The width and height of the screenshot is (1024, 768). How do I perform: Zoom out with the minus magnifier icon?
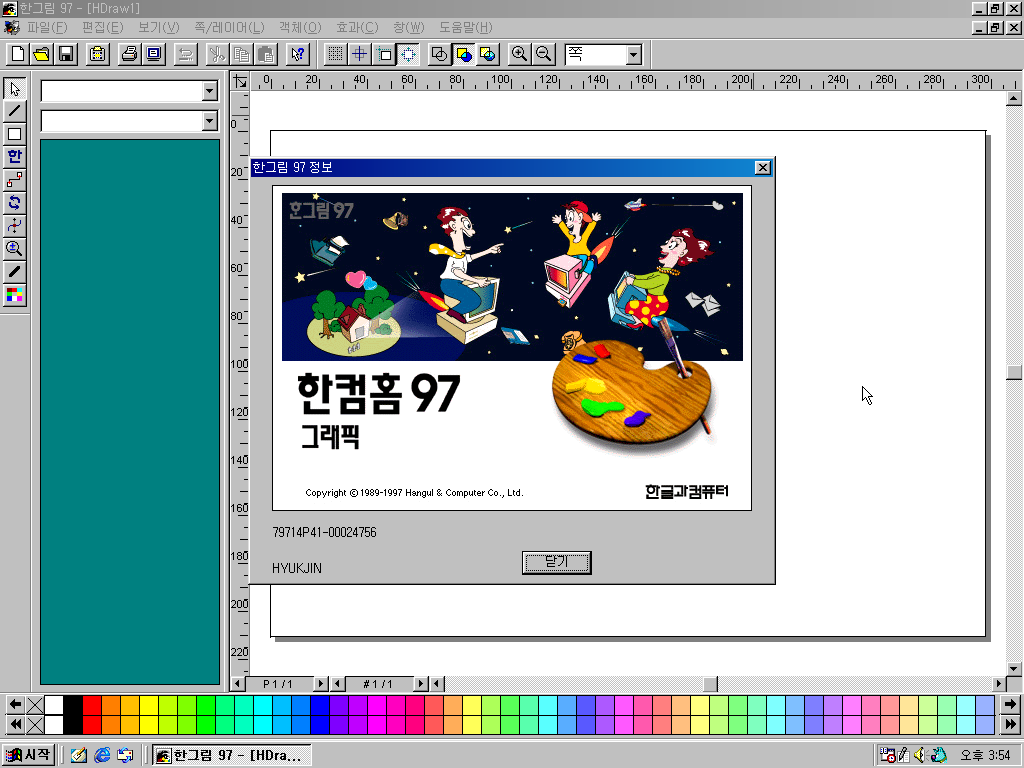point(543,54)
